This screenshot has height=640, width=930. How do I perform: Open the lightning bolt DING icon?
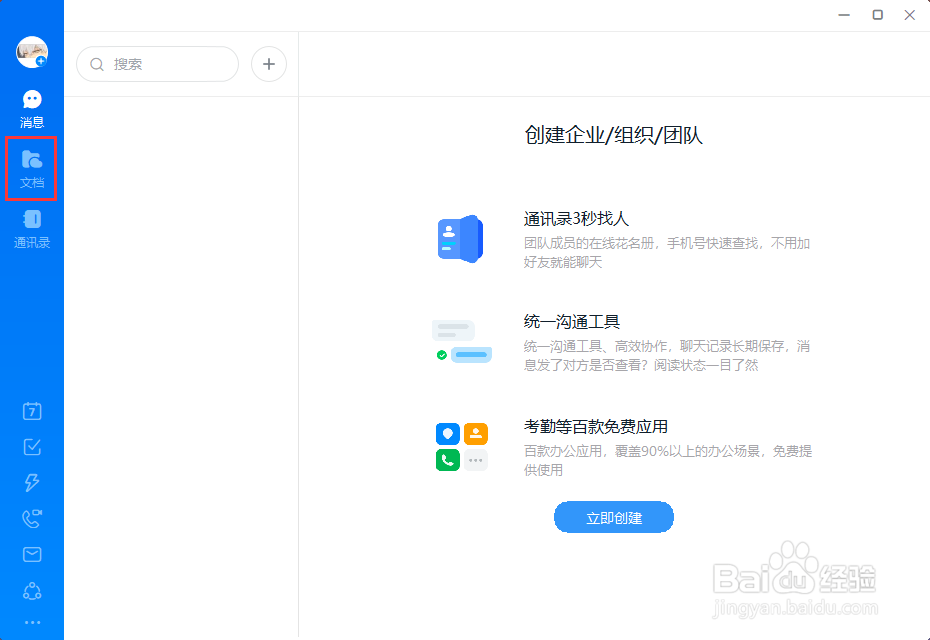click(32, 482)
